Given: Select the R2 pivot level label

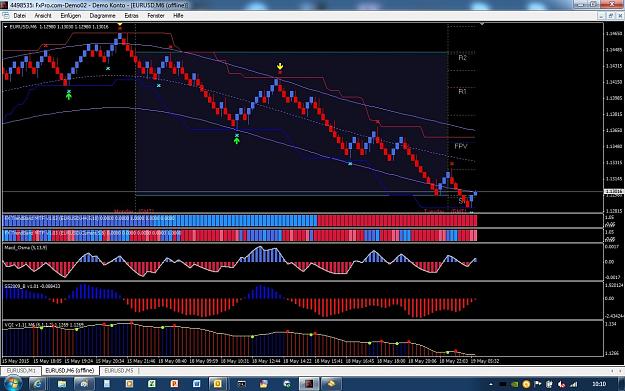Looking at the screenshot, I should click(x=462, y=57).
